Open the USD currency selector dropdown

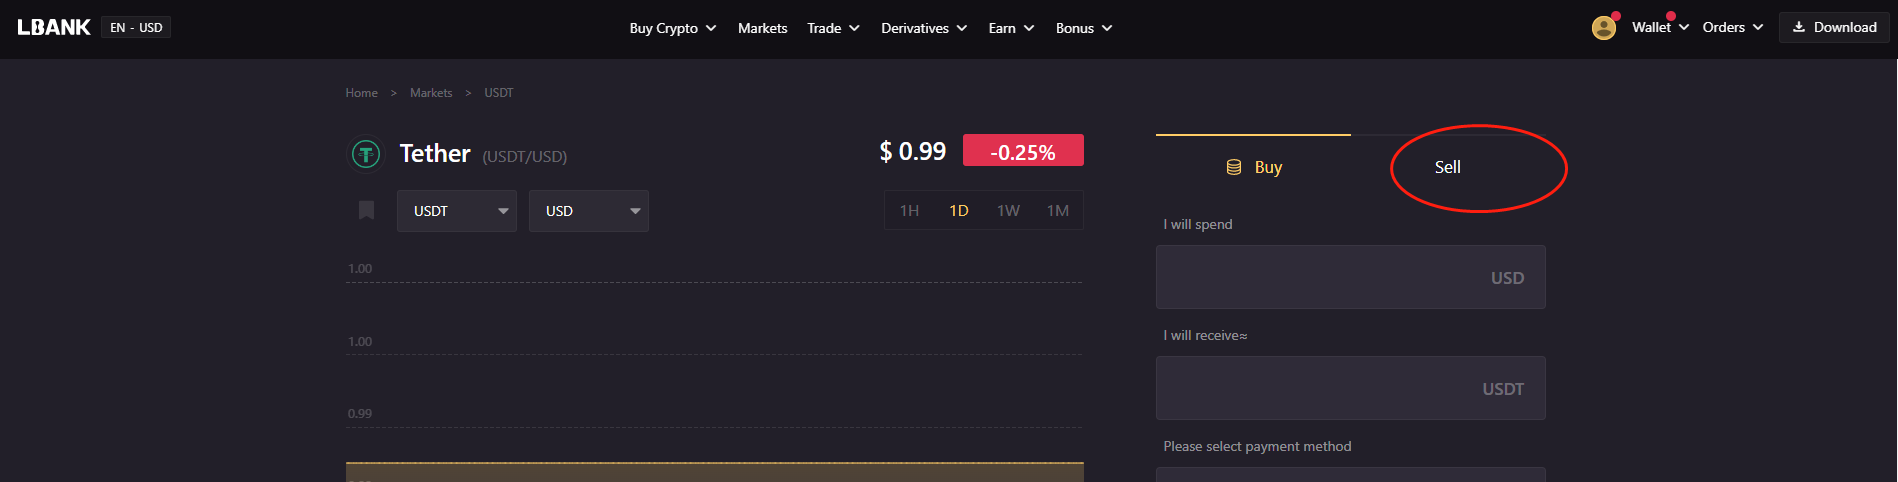(x=589, y=211)
